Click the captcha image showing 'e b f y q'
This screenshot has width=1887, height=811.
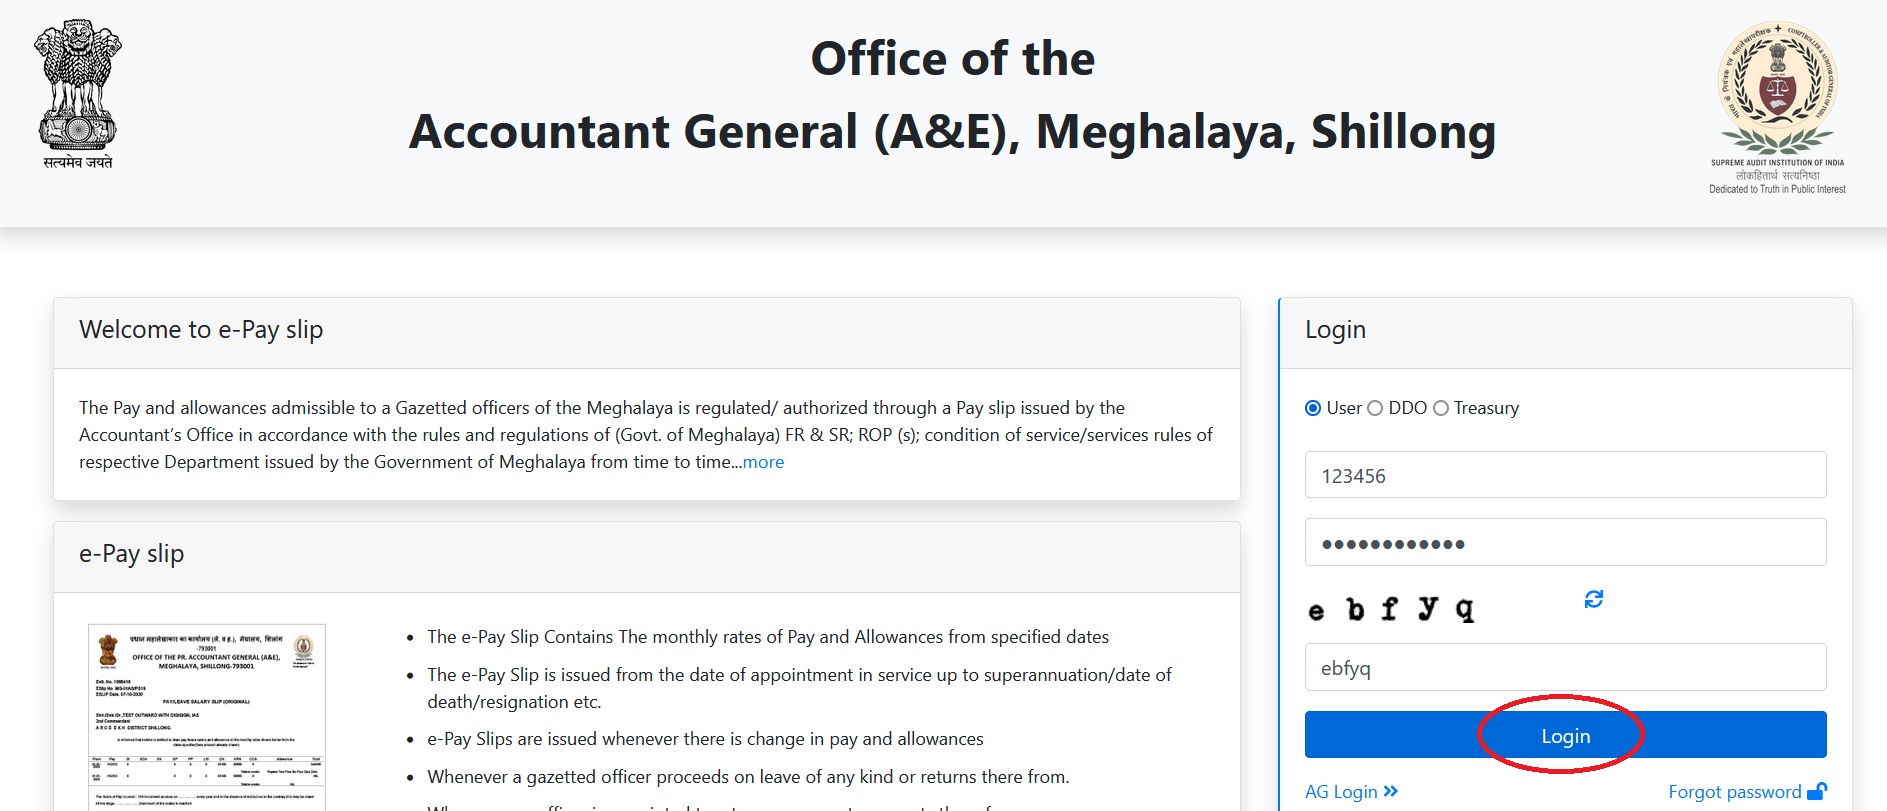click(1391, 609)
